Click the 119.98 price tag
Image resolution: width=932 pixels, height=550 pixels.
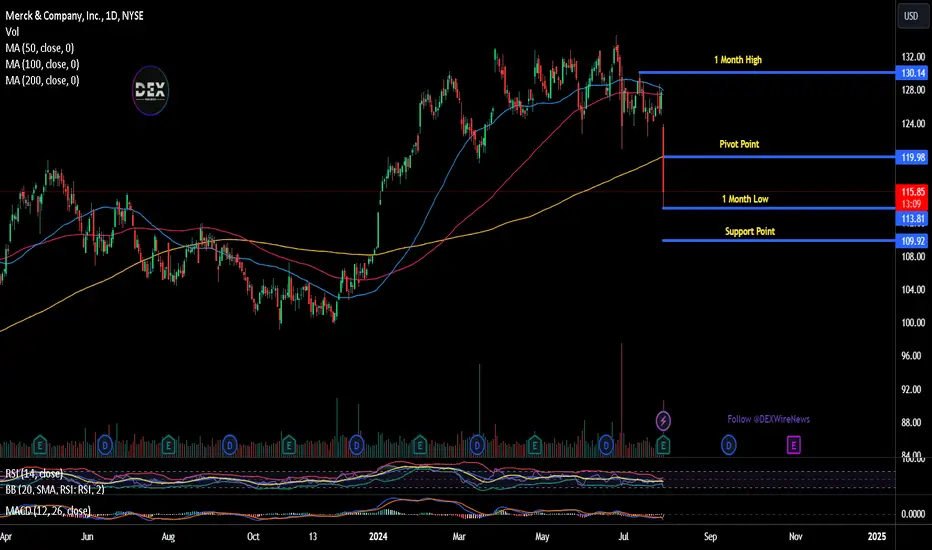[913, 157]
